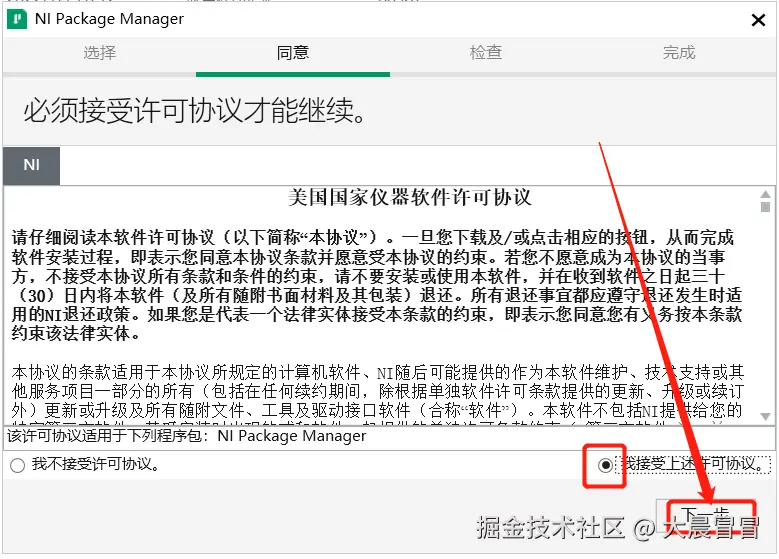779x559 pixels.
Task: Click the paragraph starting 请仔细阅读本软件许可协议
Action: point(377,285)
